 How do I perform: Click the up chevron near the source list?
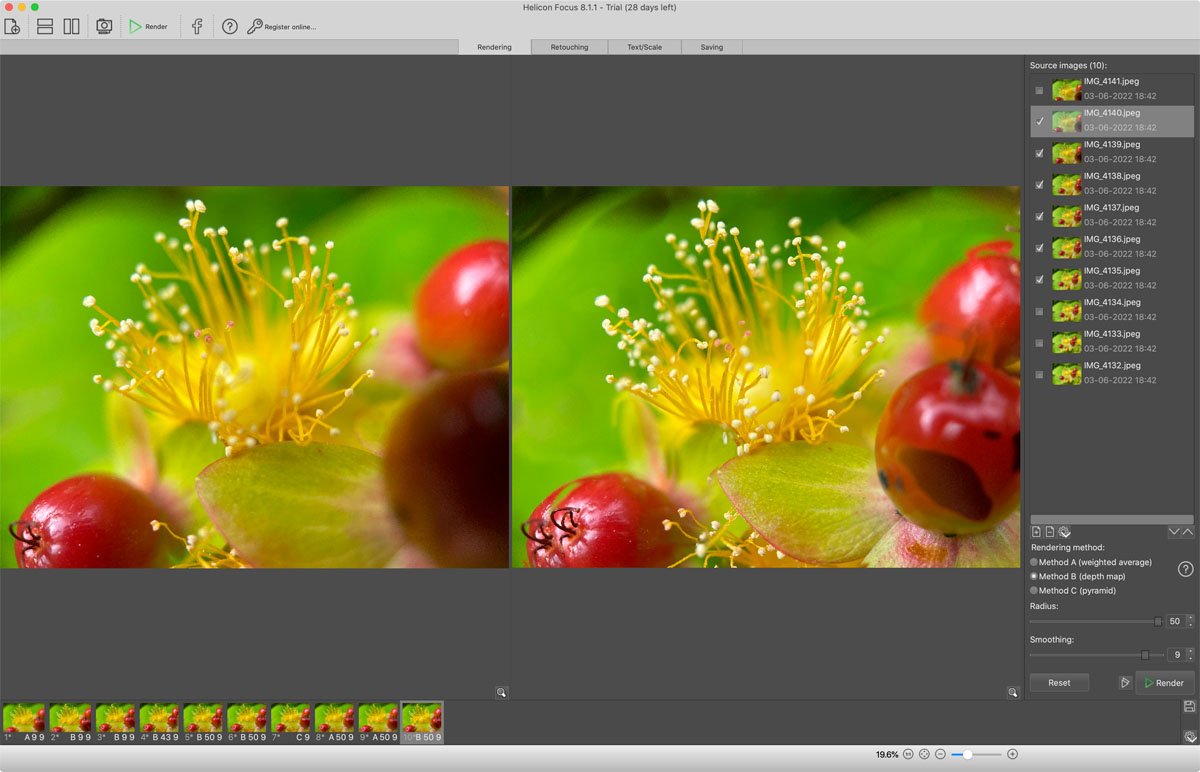1187,532
